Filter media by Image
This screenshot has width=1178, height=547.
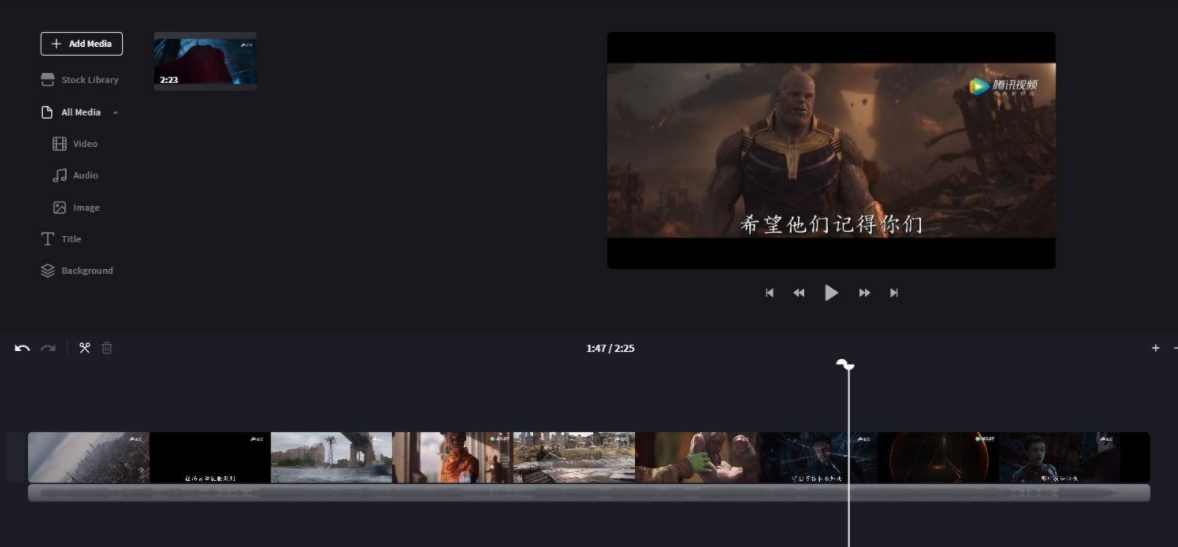pyautogui.click(x=76, y=207)
